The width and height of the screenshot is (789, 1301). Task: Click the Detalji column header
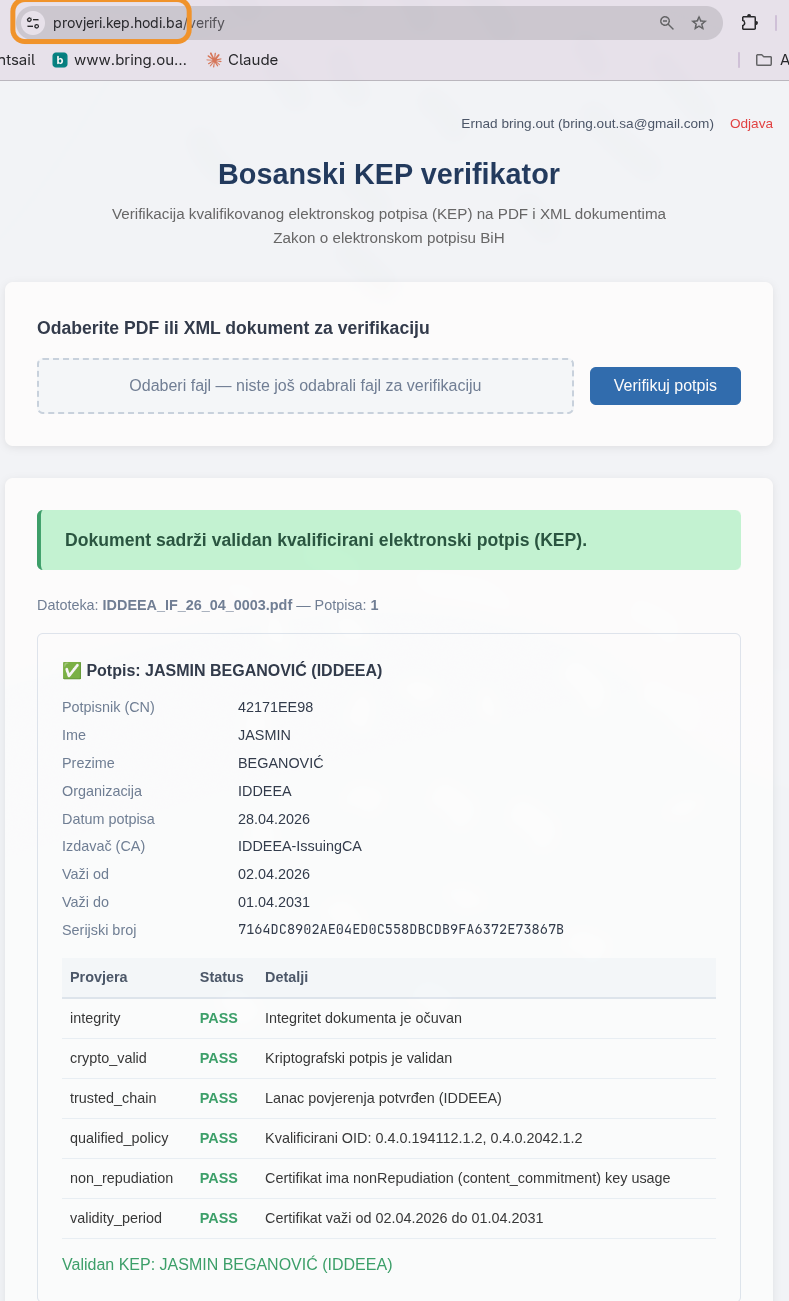pyautogui.click(x=286, y=977)
